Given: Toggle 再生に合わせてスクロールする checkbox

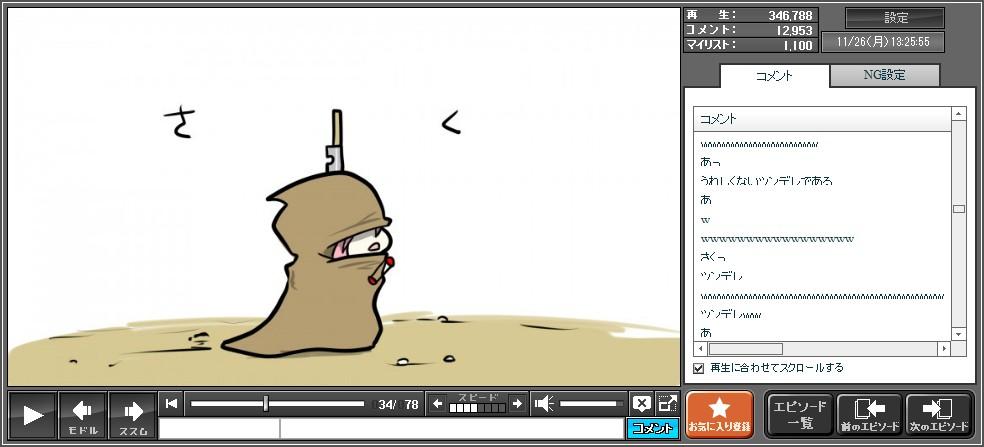Looking at the screenshot, I should (x=699, y=368).
